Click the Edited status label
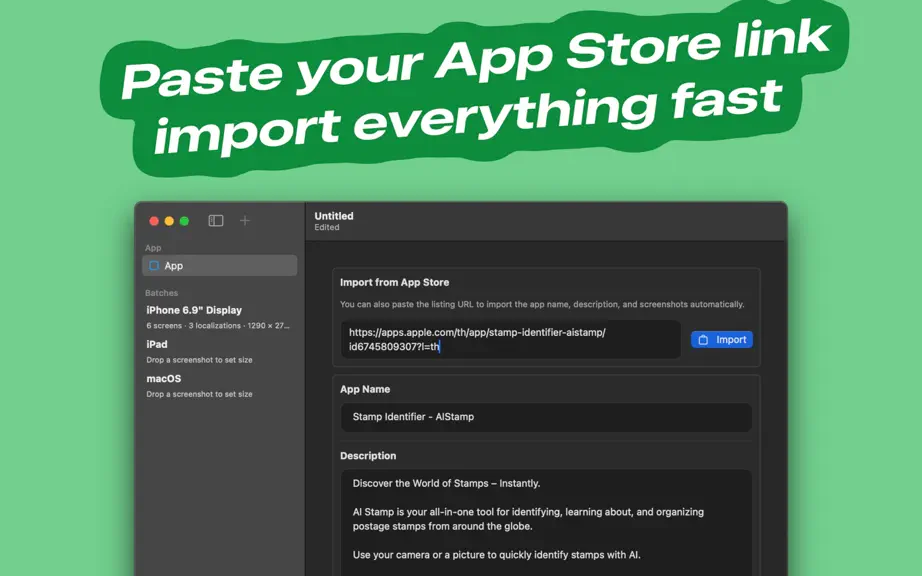Screen dimensions: 922x576 point(327,227)
